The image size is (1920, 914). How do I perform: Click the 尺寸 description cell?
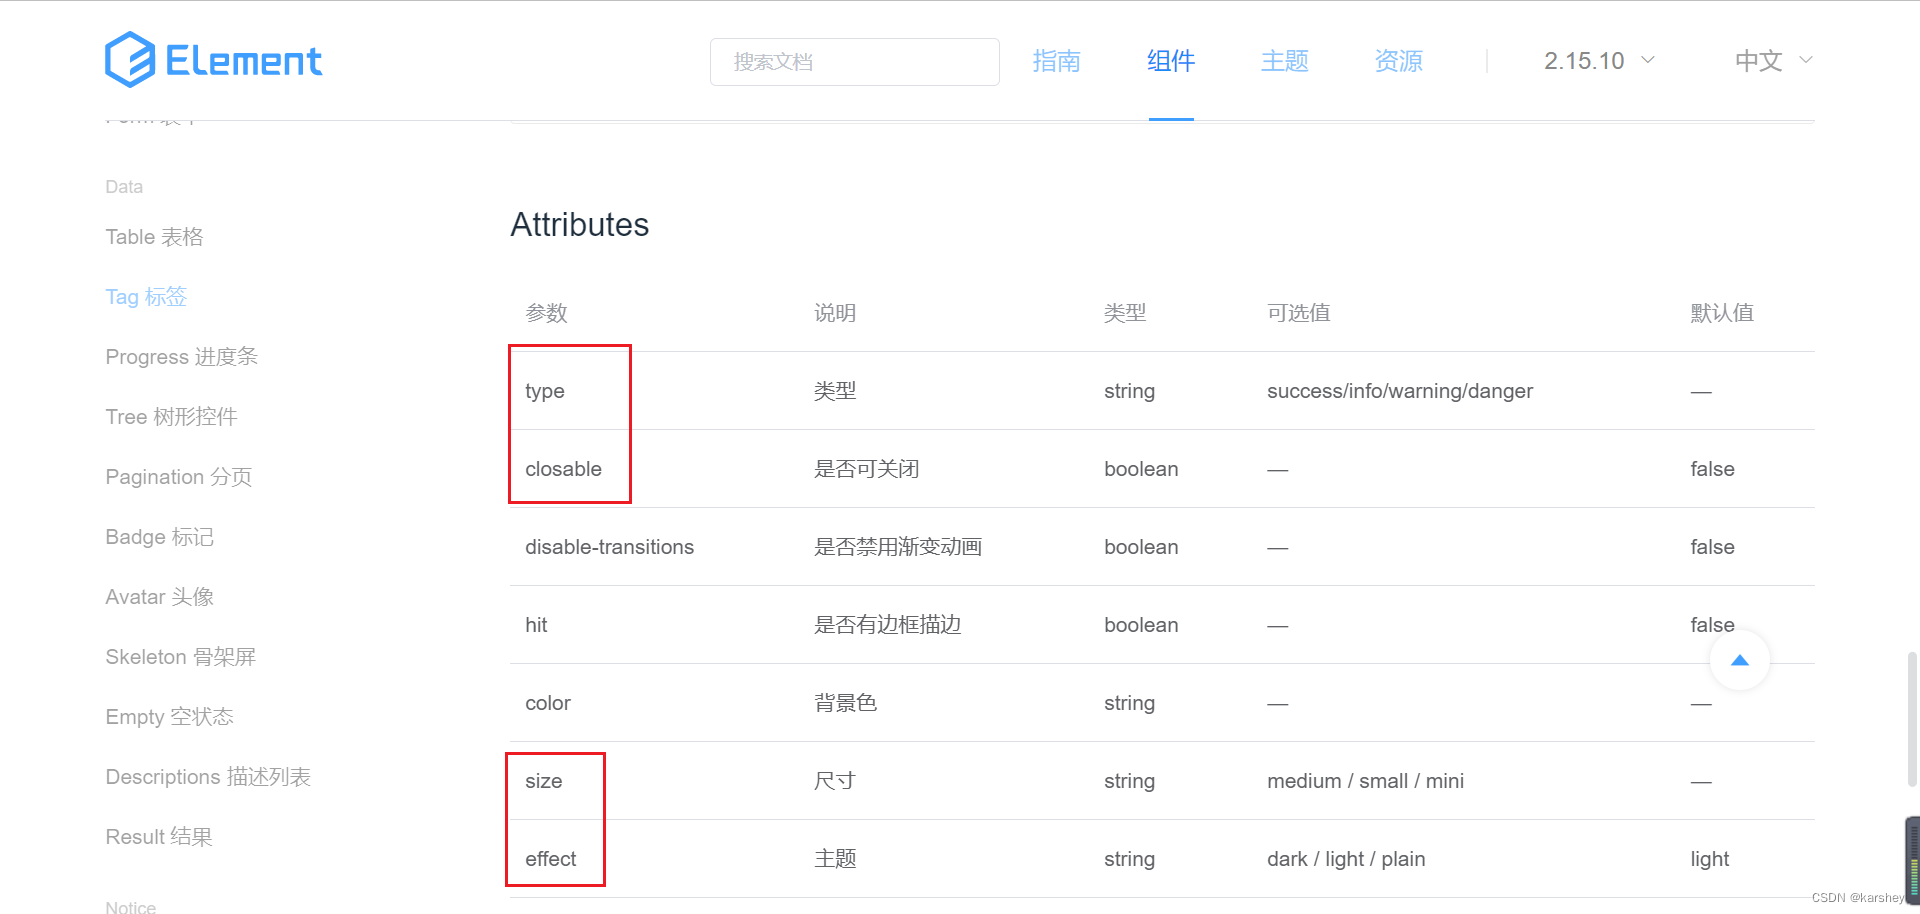coord(835,781)
